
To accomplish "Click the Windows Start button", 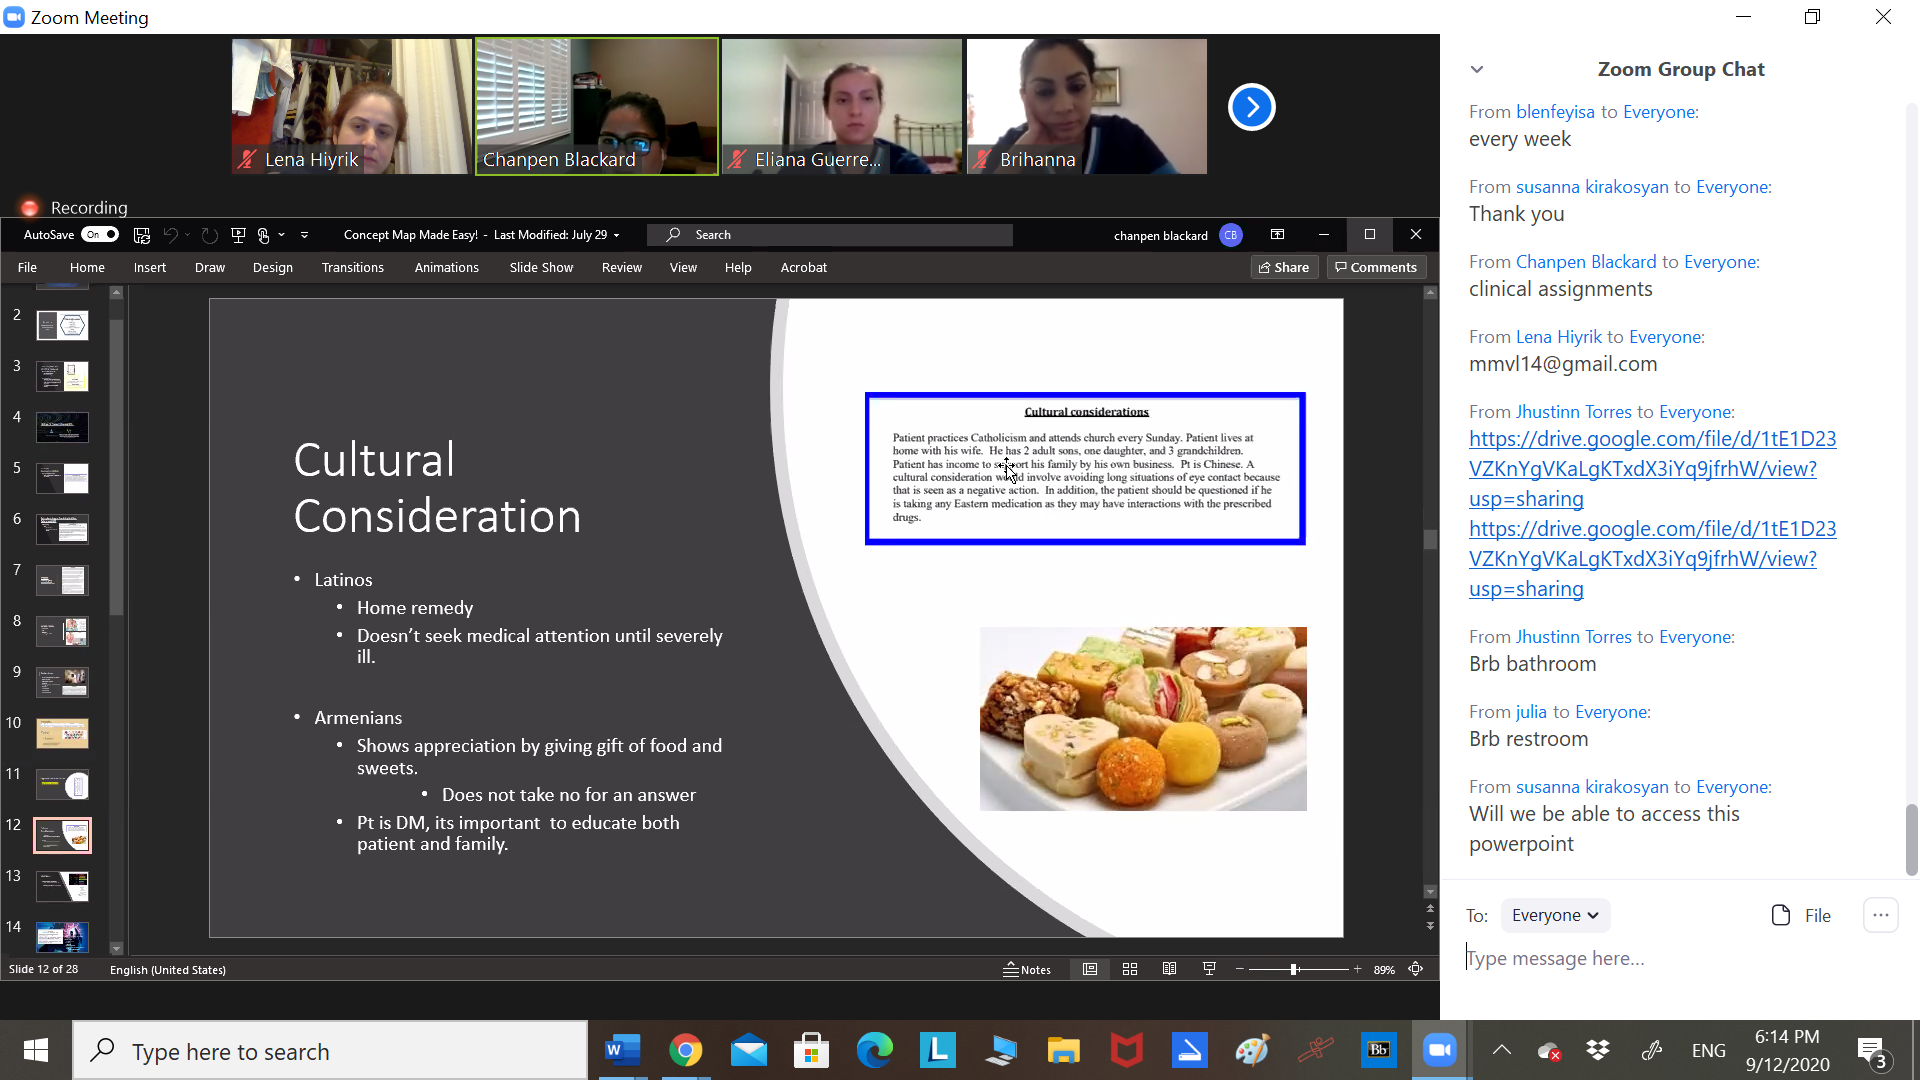I will [x=36, y=1050].
